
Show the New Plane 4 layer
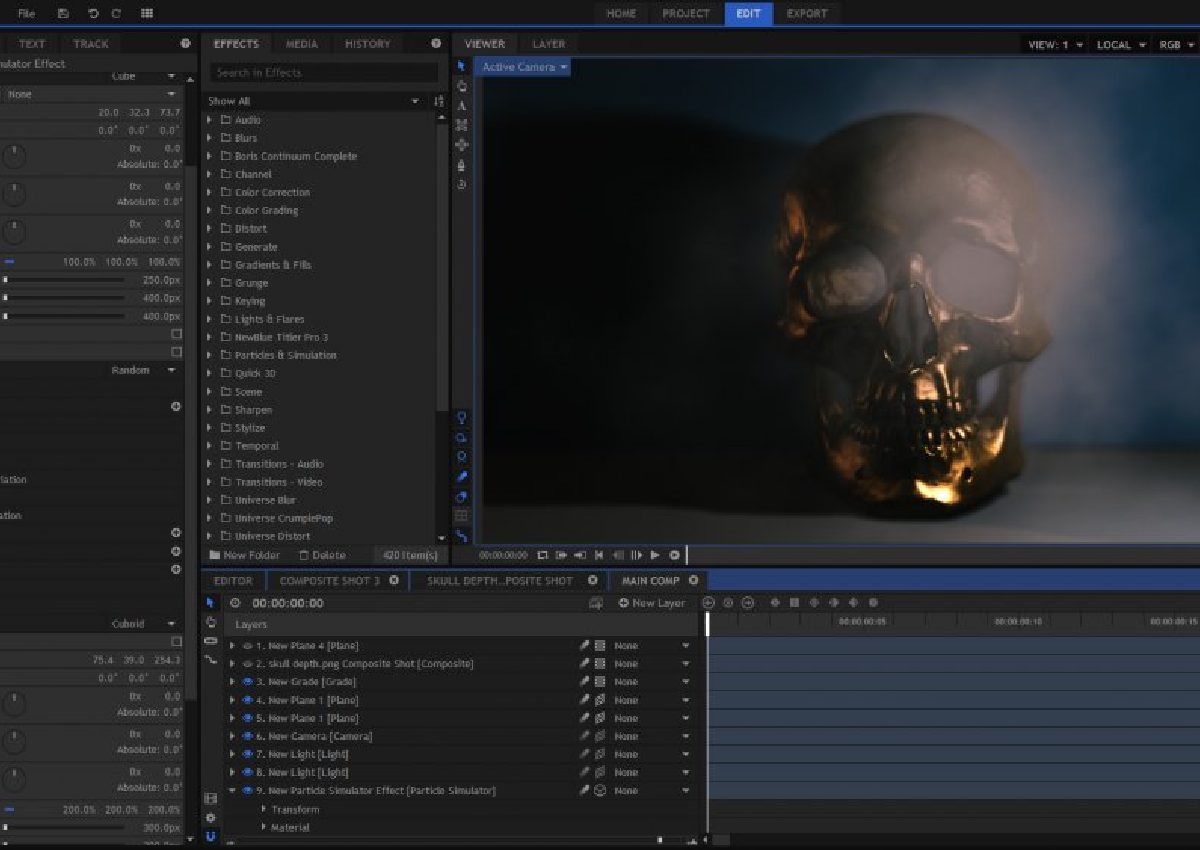[x=248, y=646]
